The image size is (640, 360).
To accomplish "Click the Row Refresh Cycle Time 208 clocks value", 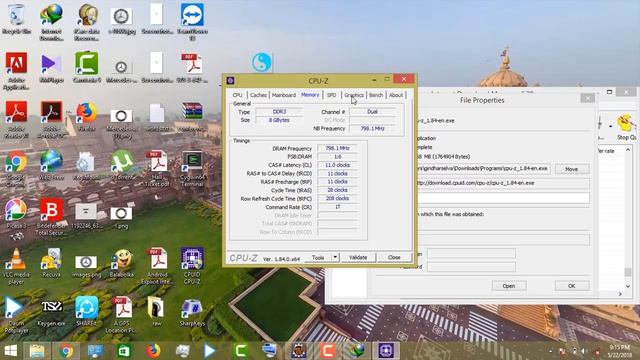I will [x=337, y=198].
